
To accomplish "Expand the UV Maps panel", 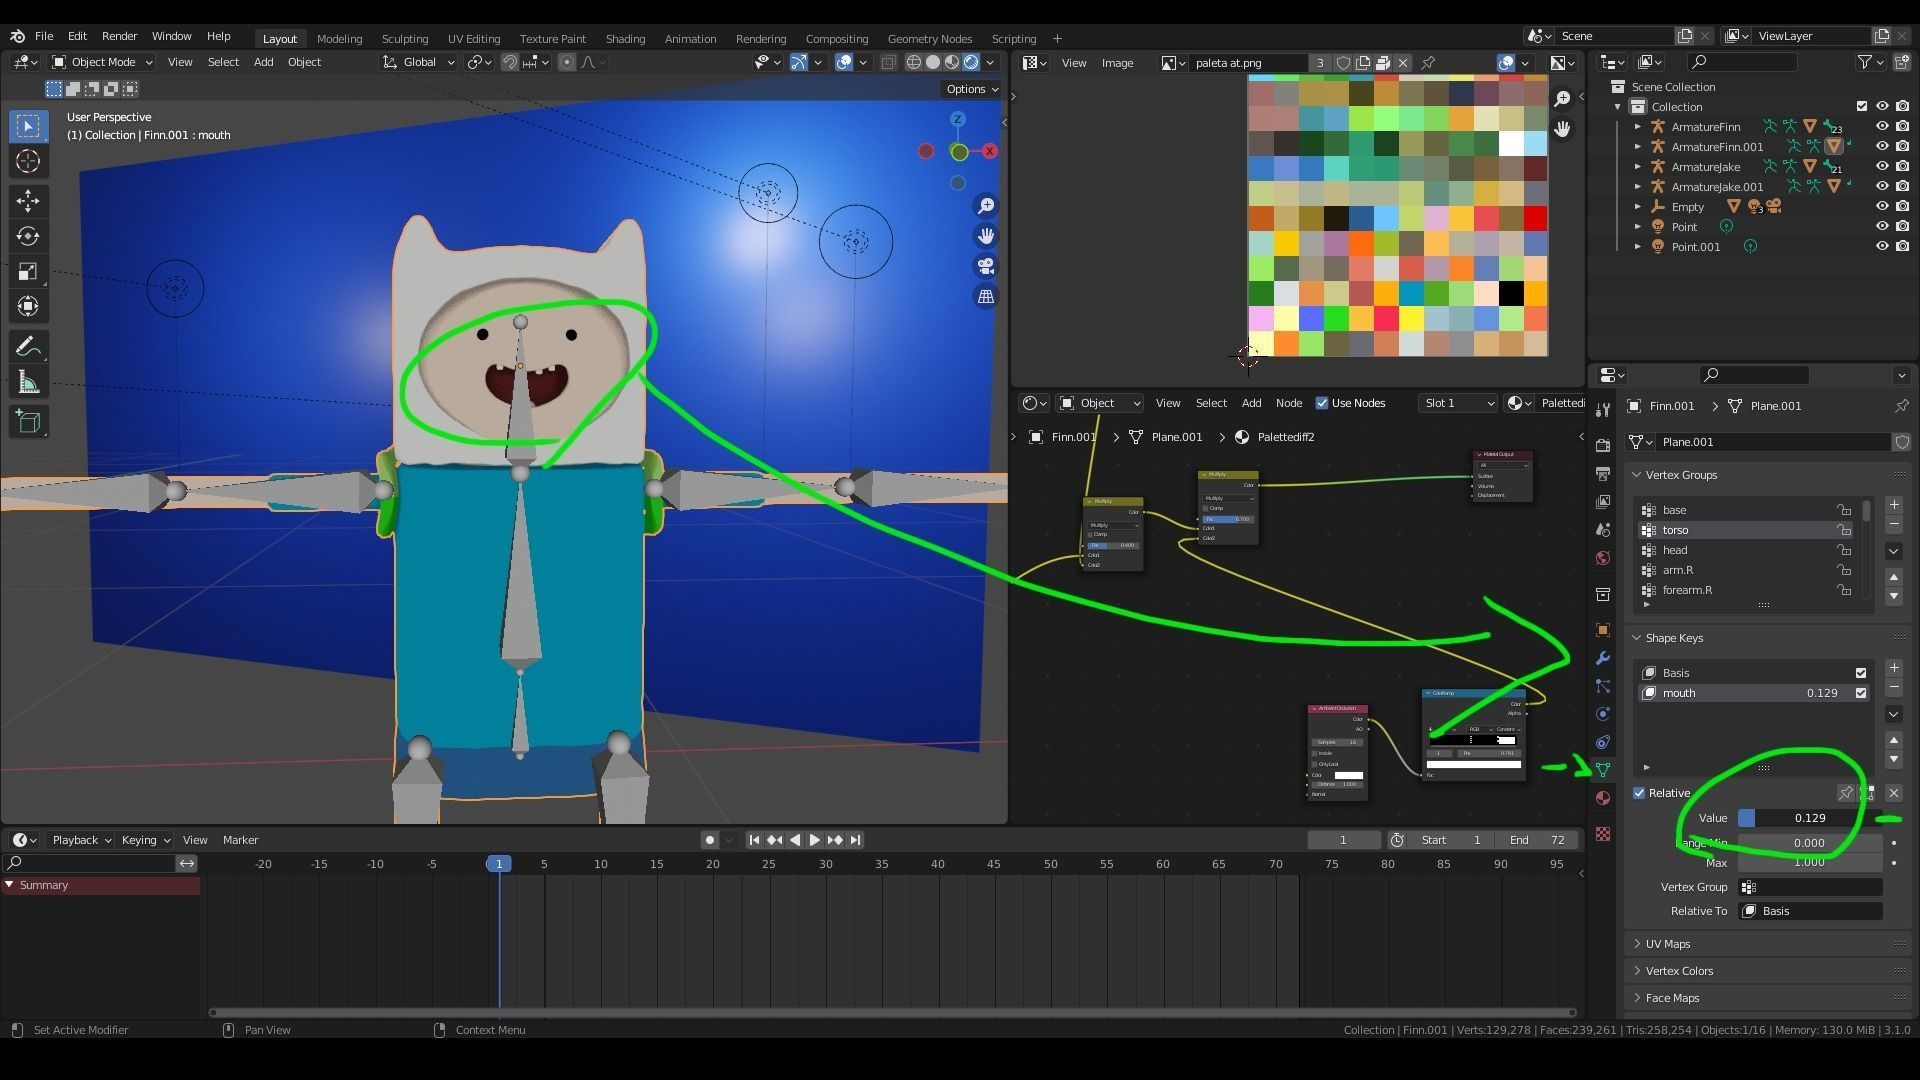I will click(1667, 944).
